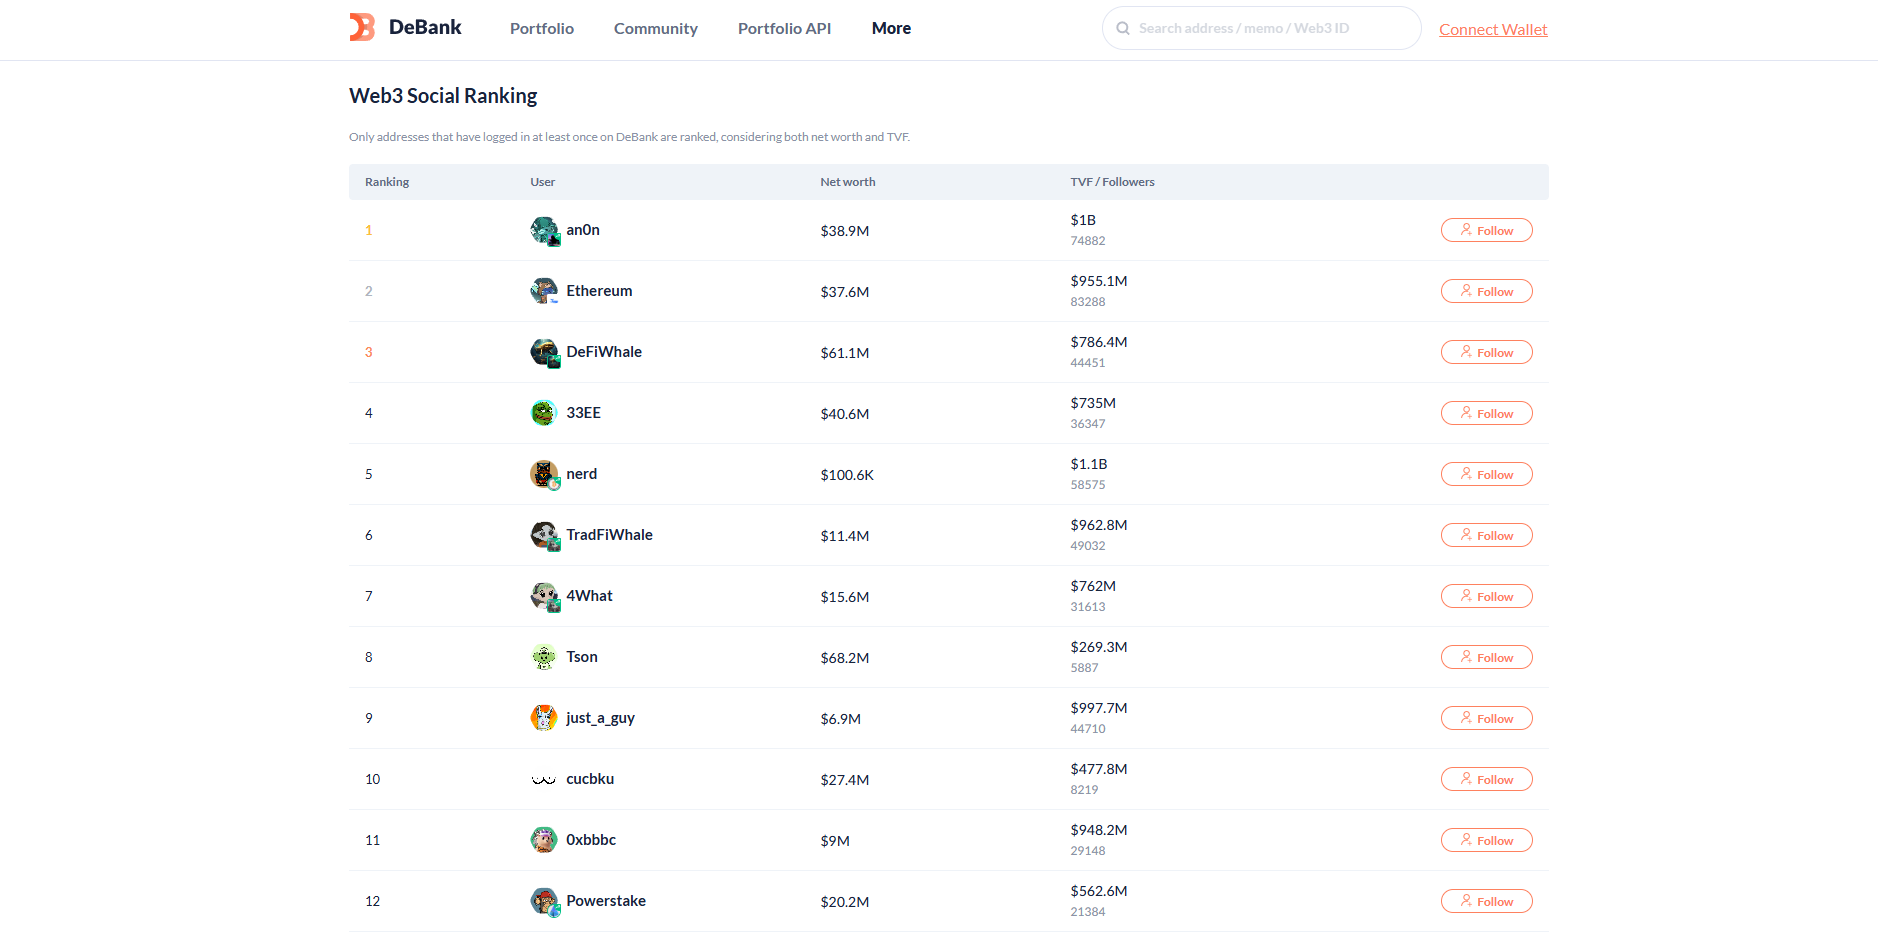This screenshot has width=1878, height=934.
Task: Open 33EE's green frog avatar
Action: (x=544, y=413)
